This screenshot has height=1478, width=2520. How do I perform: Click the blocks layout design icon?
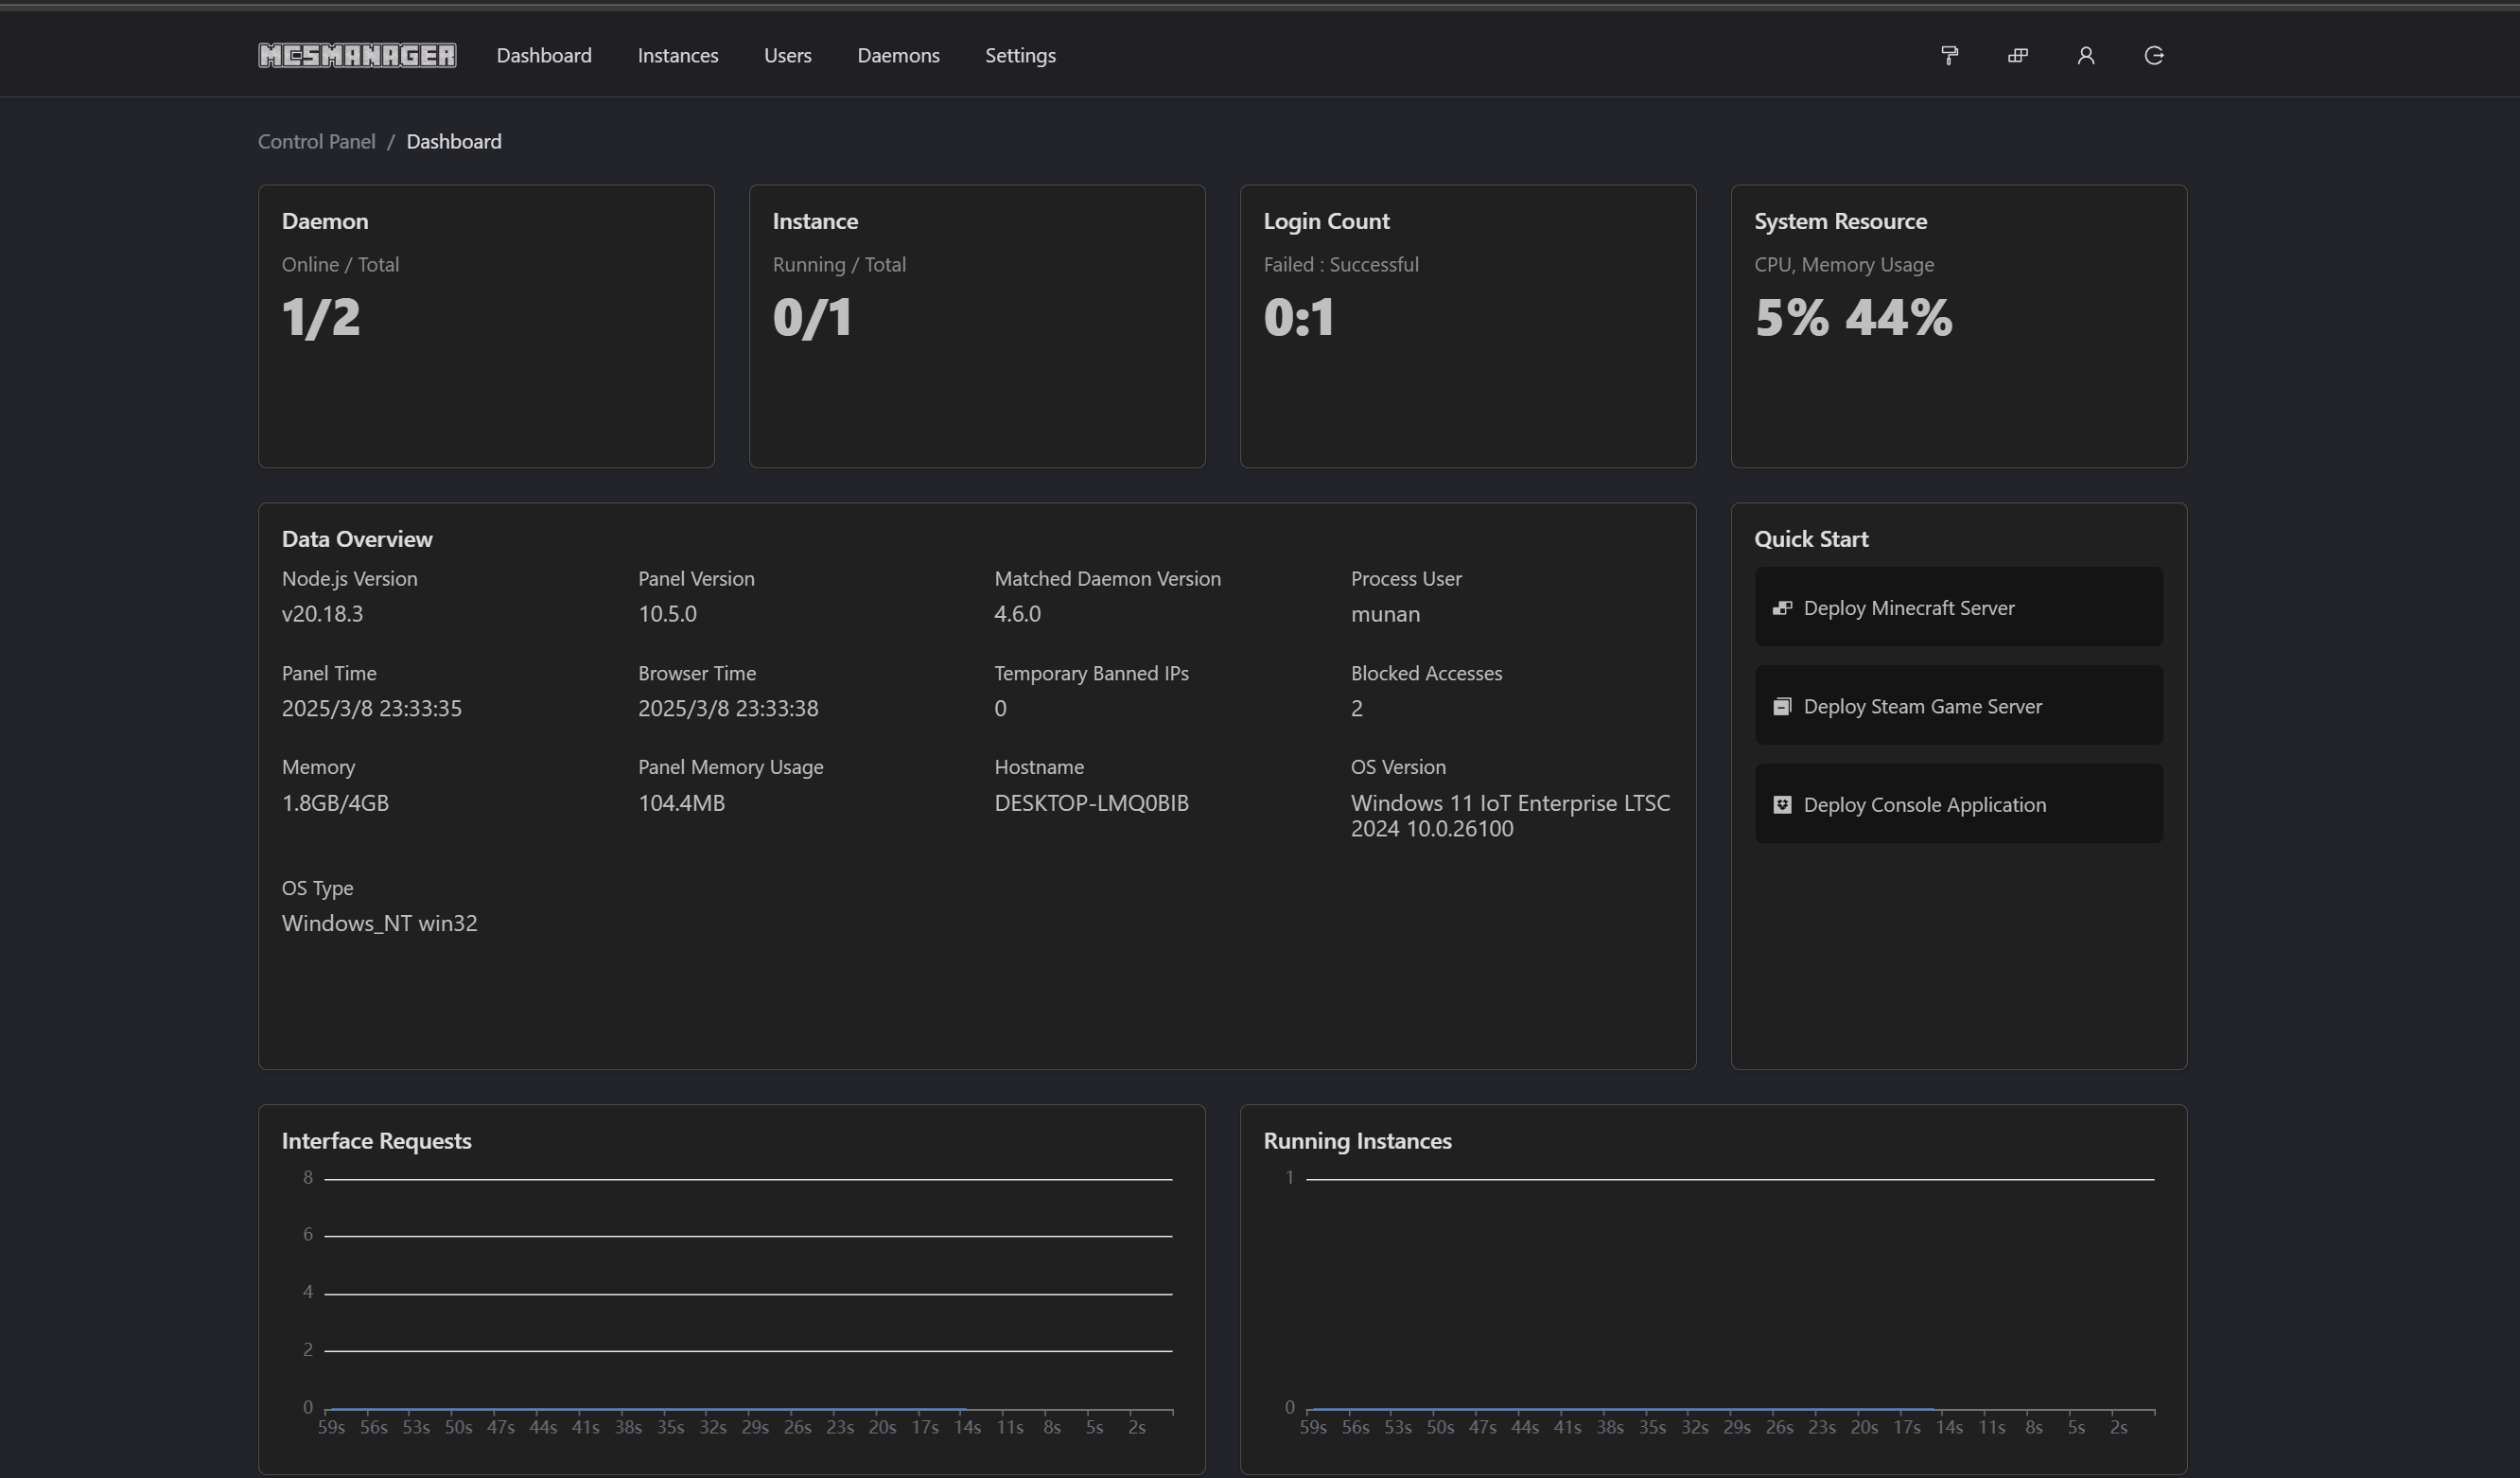coord(2017,55)
